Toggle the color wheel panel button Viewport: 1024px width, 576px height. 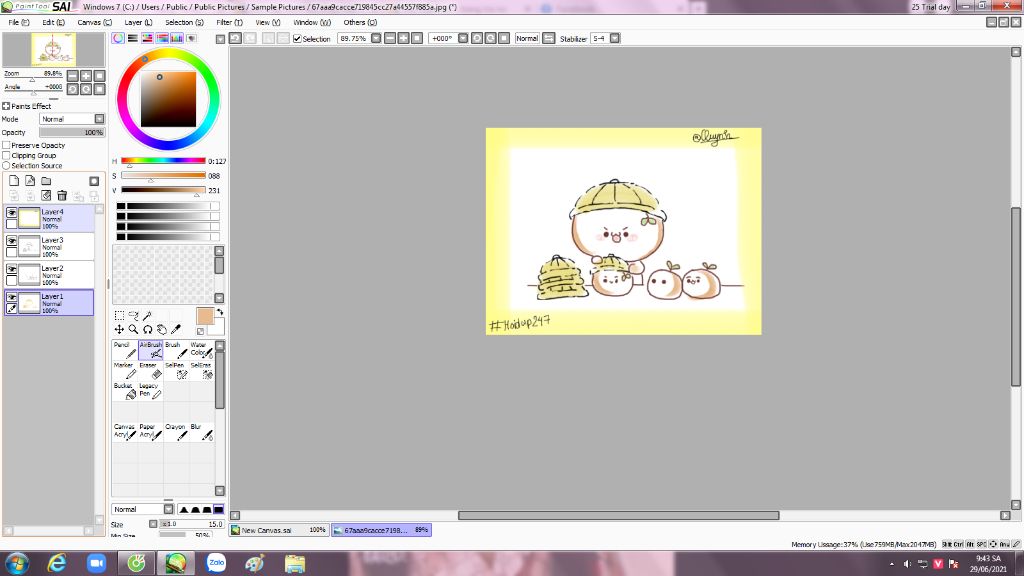tap(118, 39)
